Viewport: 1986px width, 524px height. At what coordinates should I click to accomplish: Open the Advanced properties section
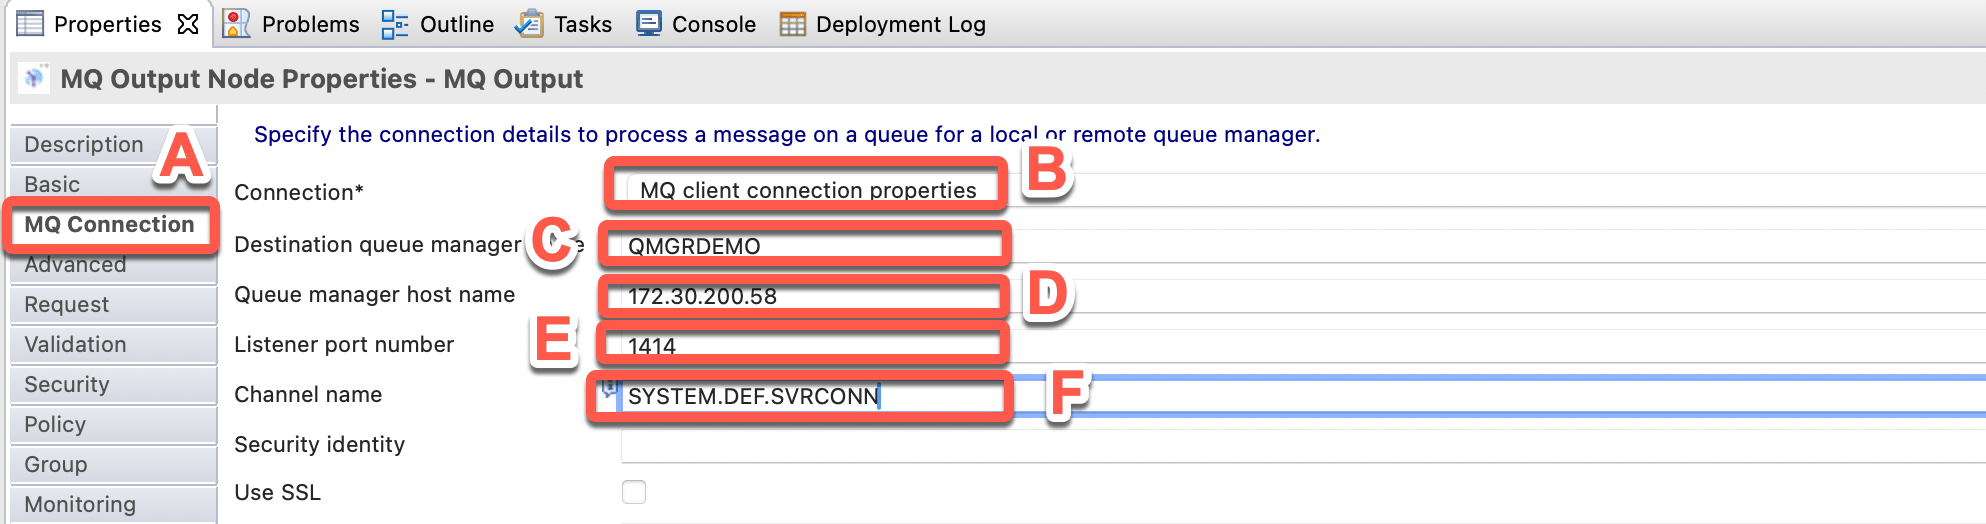click(x=75, y=266)
